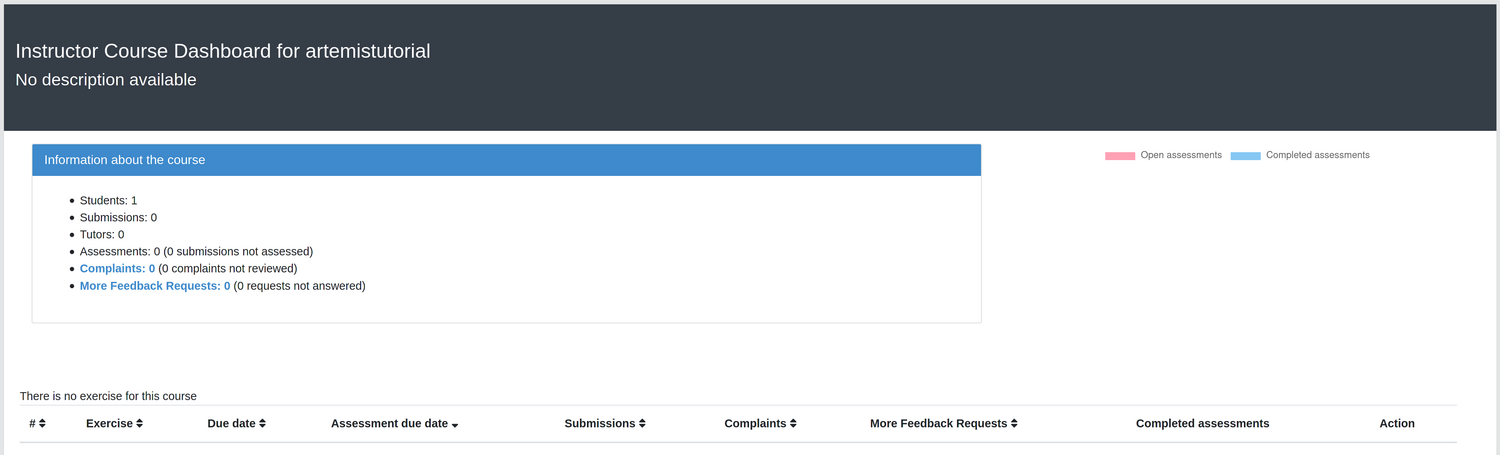Toggle Assessment due date sort arrow
This screenshot has height=455, width=1500.
tap(455, 425)
